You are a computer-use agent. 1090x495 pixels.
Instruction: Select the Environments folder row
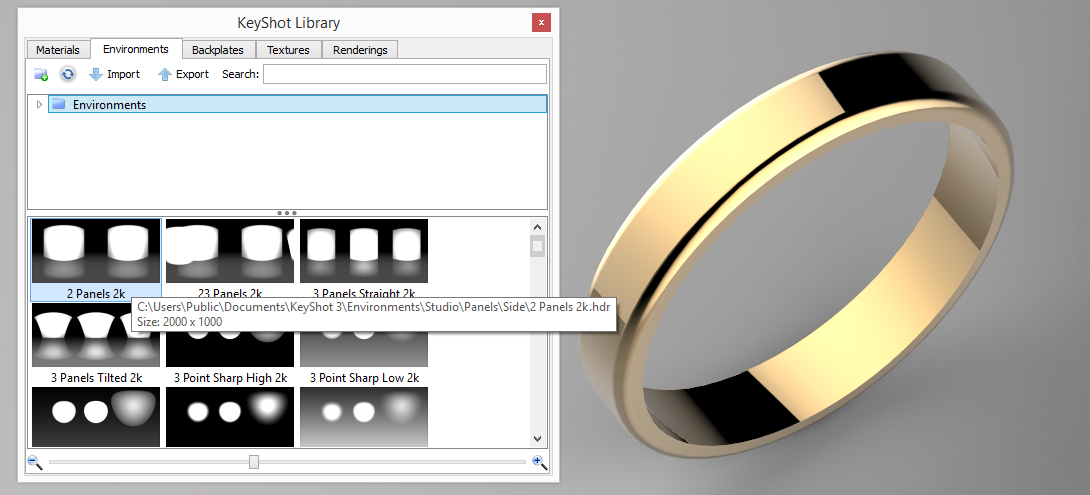[298, 104]
